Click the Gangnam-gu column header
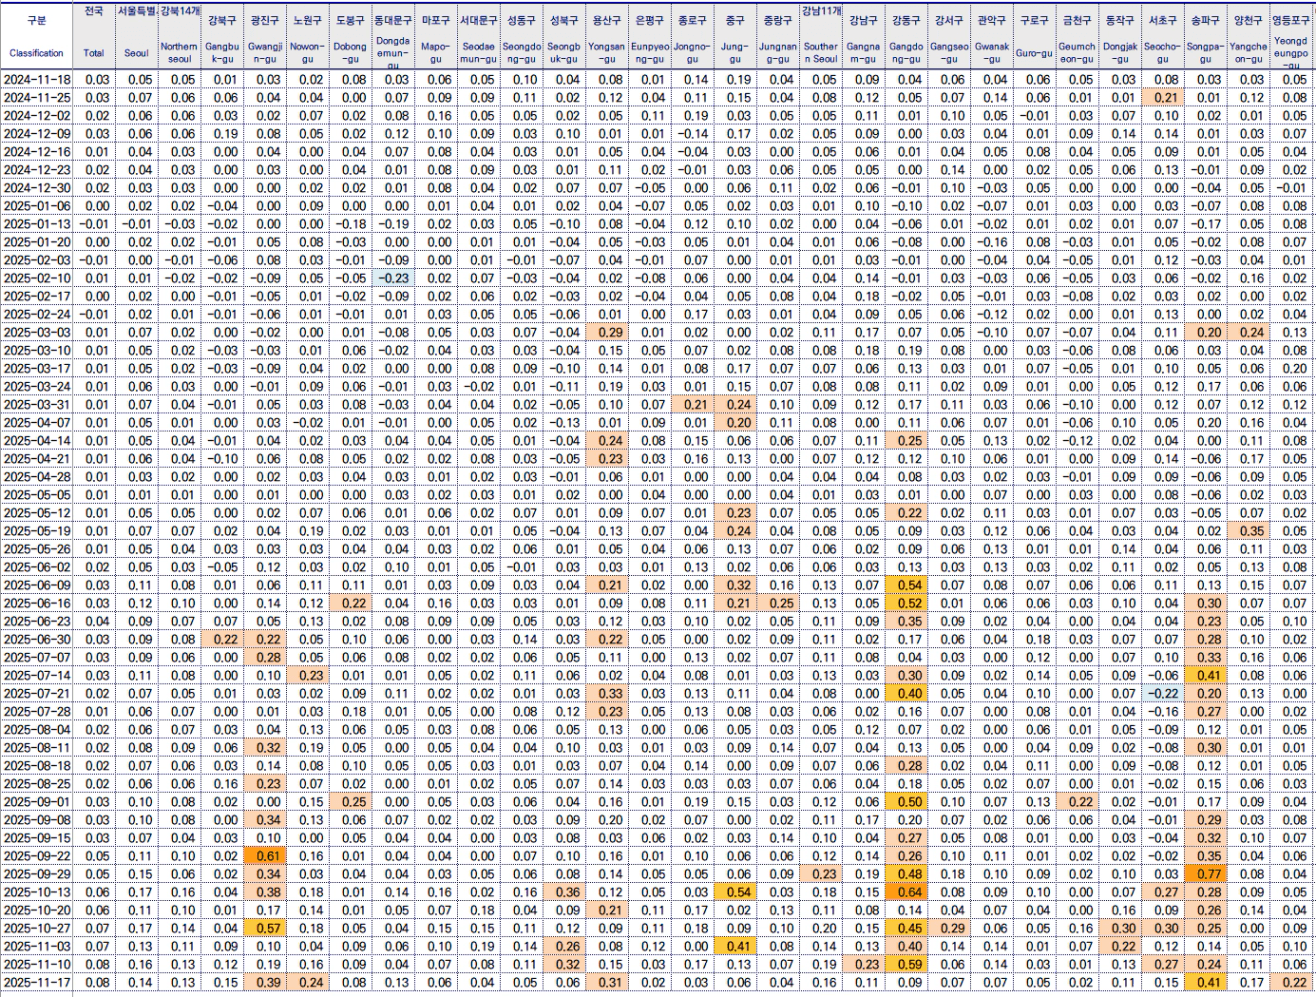 pos(863,52)
